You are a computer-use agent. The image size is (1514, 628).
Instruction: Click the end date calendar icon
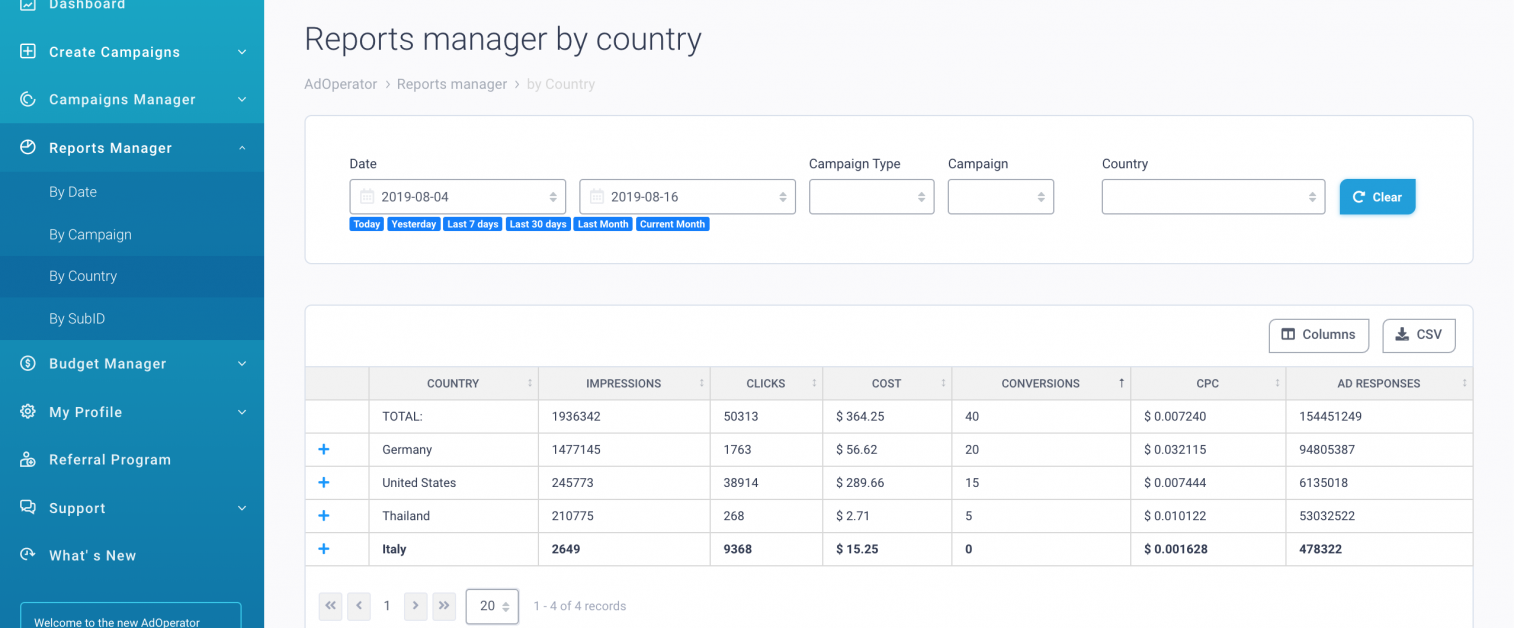[597, 197]
